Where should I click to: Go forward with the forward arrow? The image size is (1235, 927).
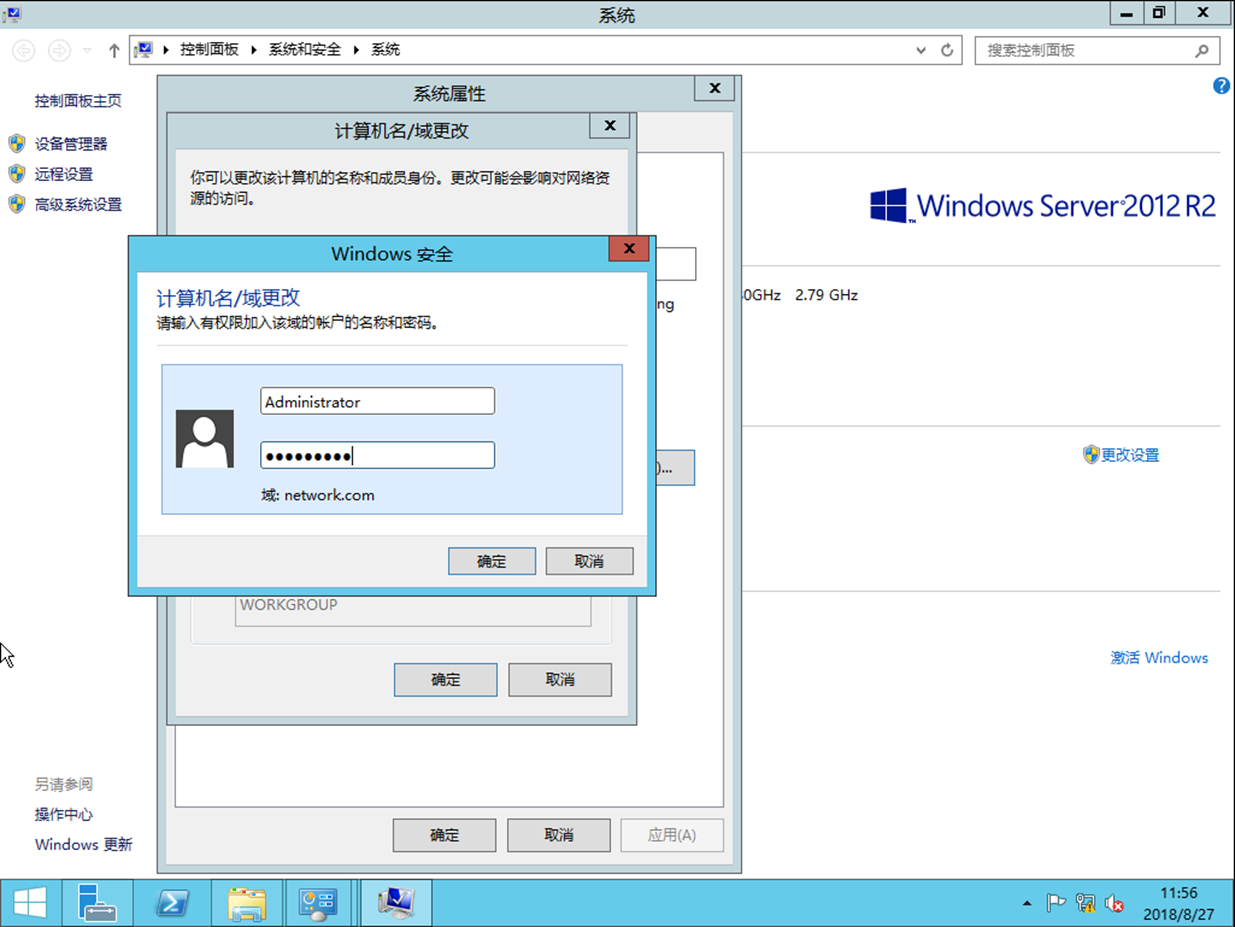59,50
